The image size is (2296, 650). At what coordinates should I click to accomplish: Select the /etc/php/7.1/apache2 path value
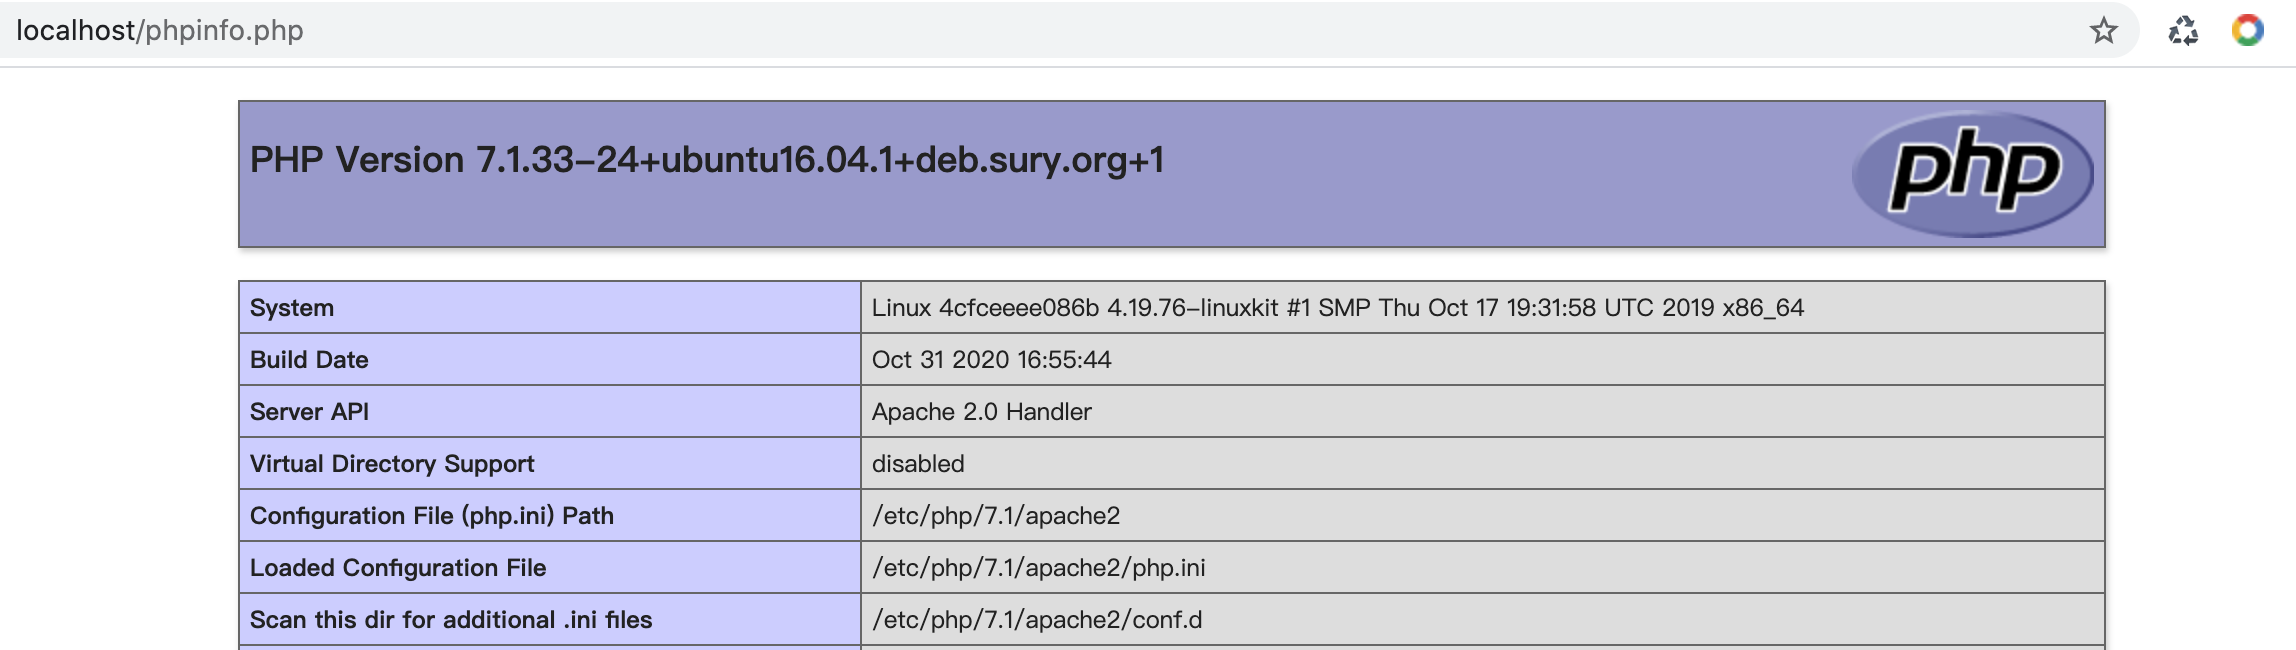coord(996,516)
